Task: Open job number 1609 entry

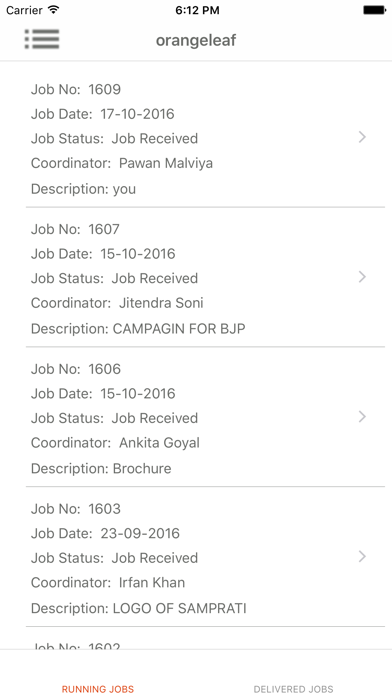Action: pos(75,90)
